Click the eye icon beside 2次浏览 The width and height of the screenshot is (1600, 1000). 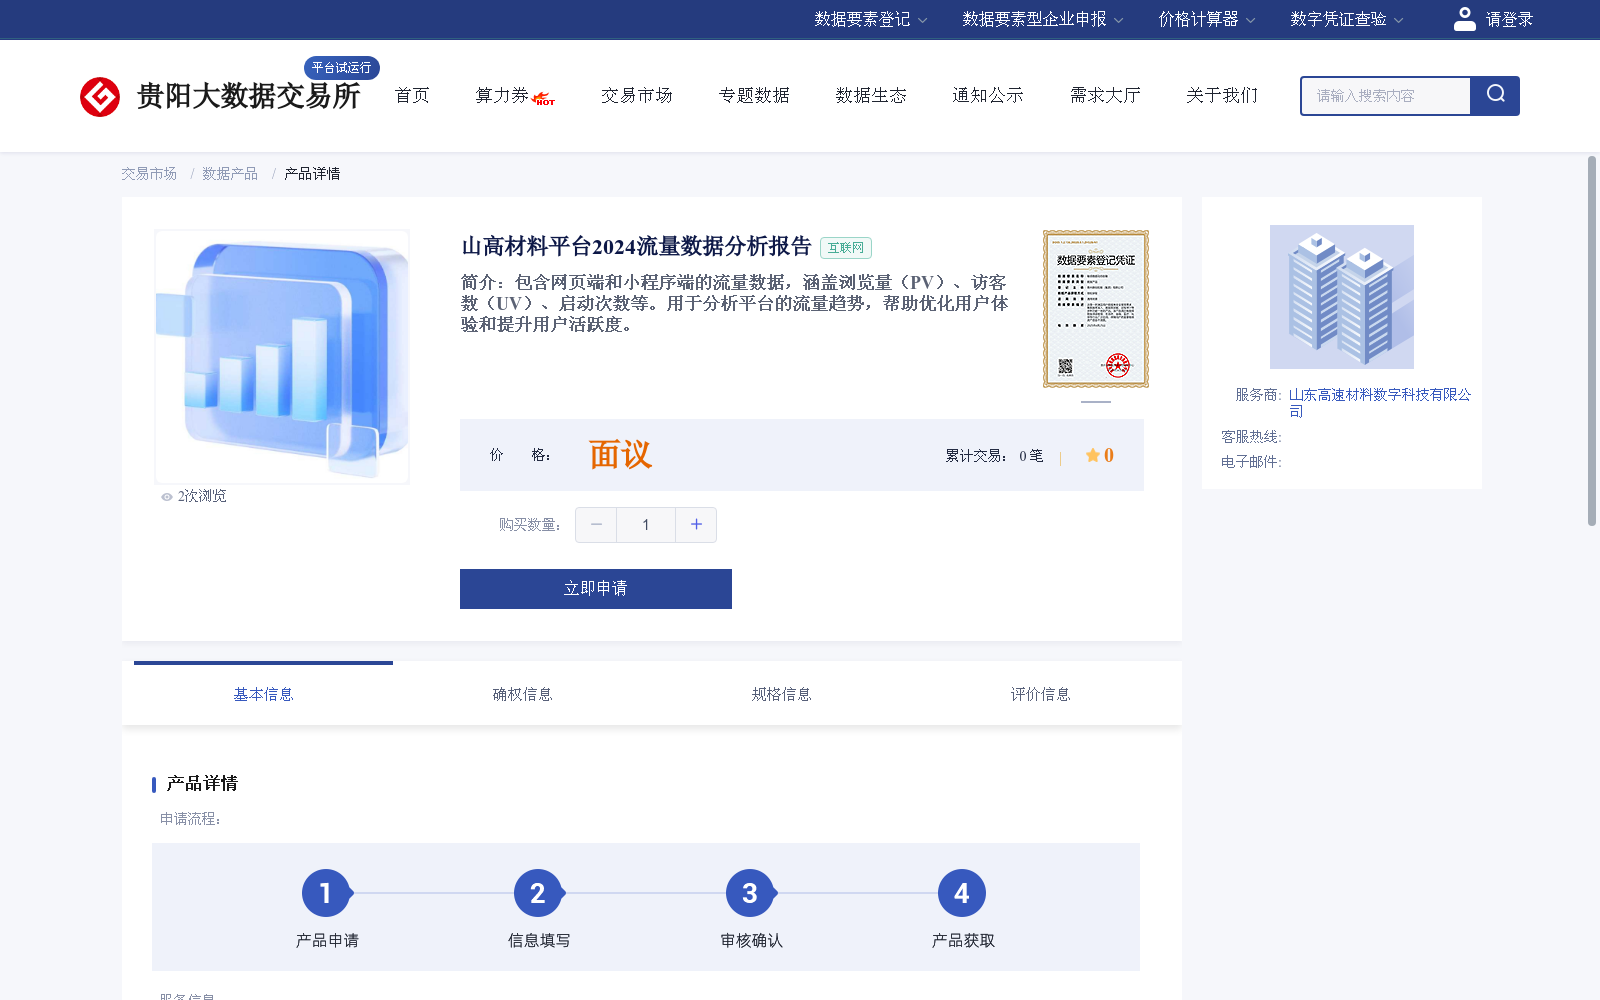coord(167,497)
